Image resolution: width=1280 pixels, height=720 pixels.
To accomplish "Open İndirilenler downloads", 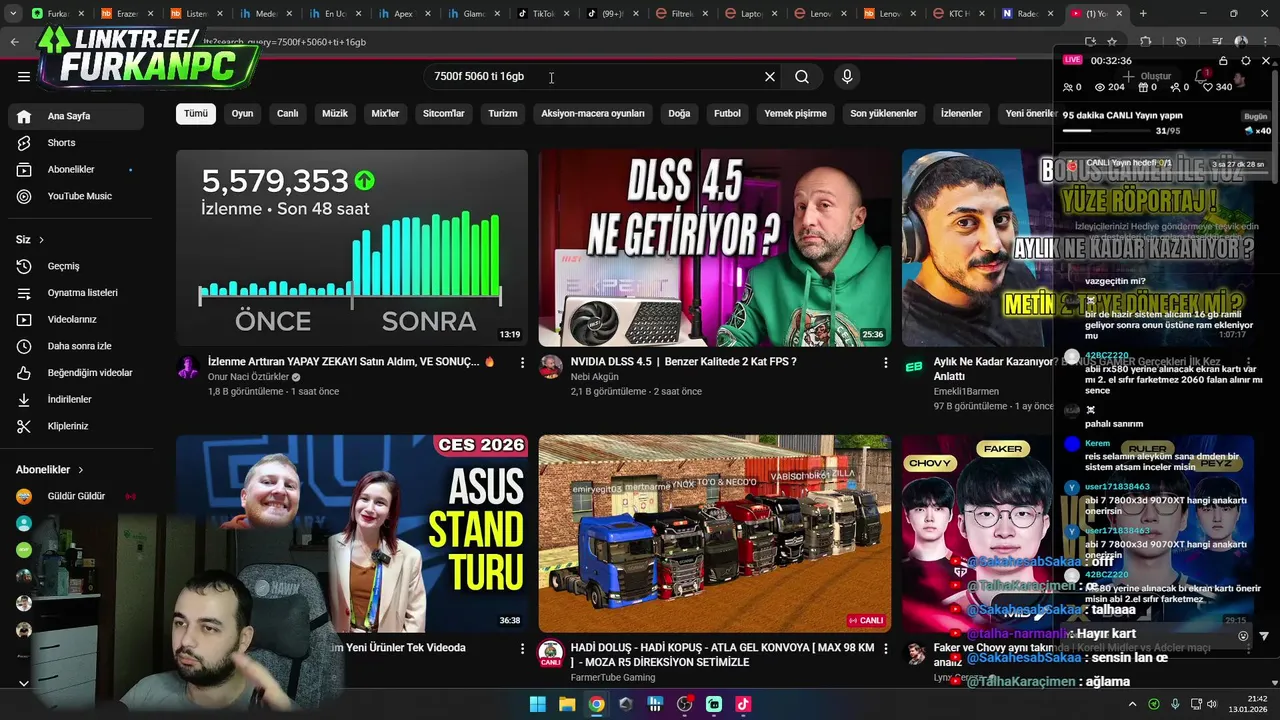I will 76,399.
